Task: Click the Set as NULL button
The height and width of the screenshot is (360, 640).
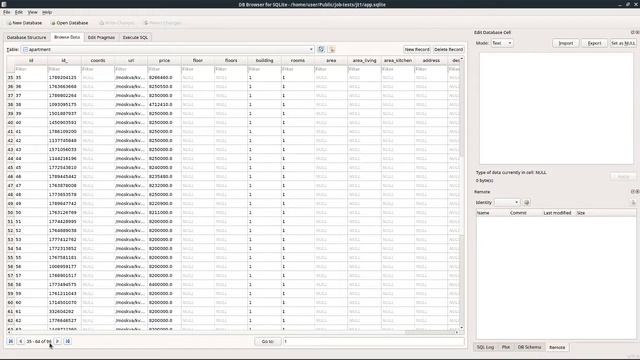Action: [623, 43]
